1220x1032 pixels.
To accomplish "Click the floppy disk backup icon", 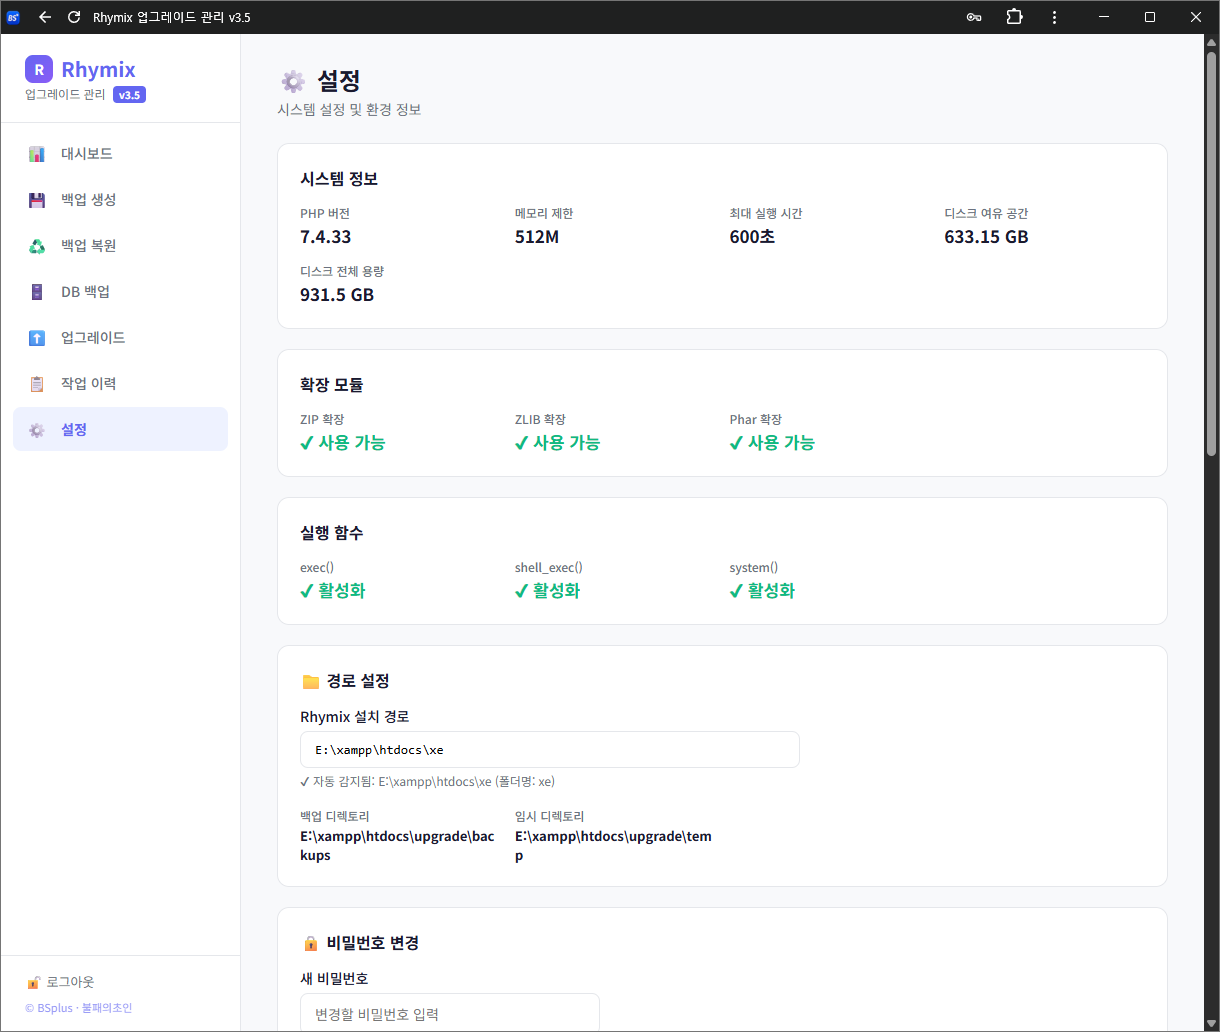I will (37, 200).
